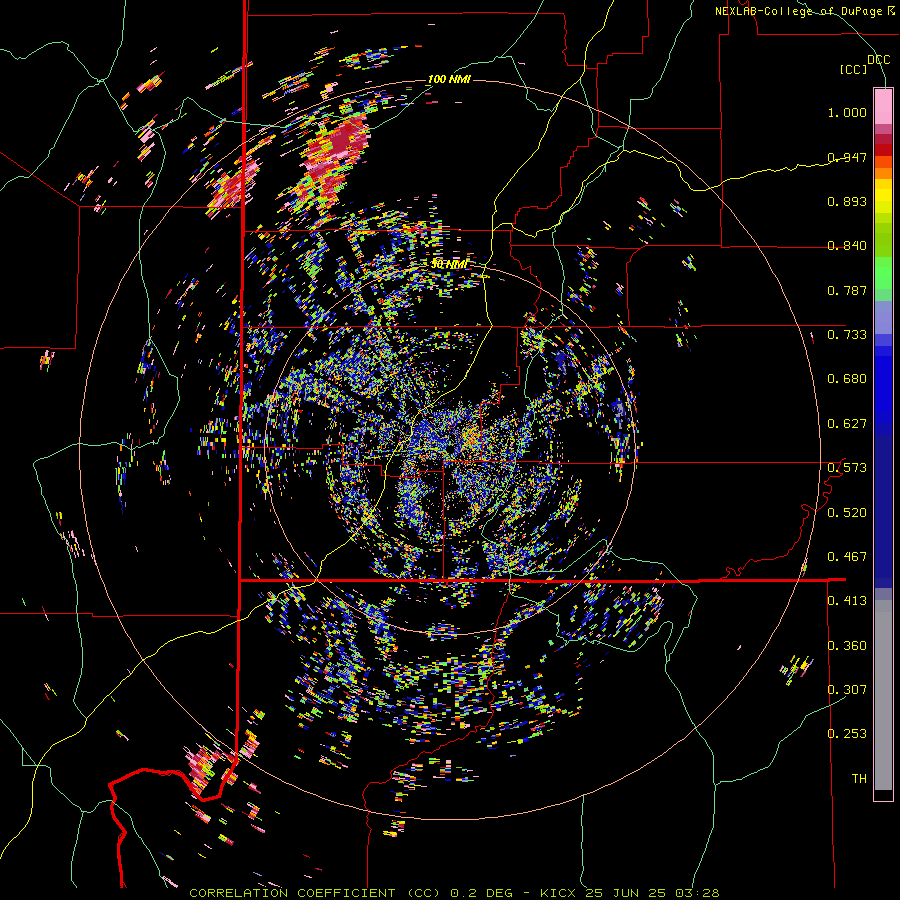Select the 0.733 legend value
Image resolution: width=900 pixels, height=900 pixels.
coord(847,335)
